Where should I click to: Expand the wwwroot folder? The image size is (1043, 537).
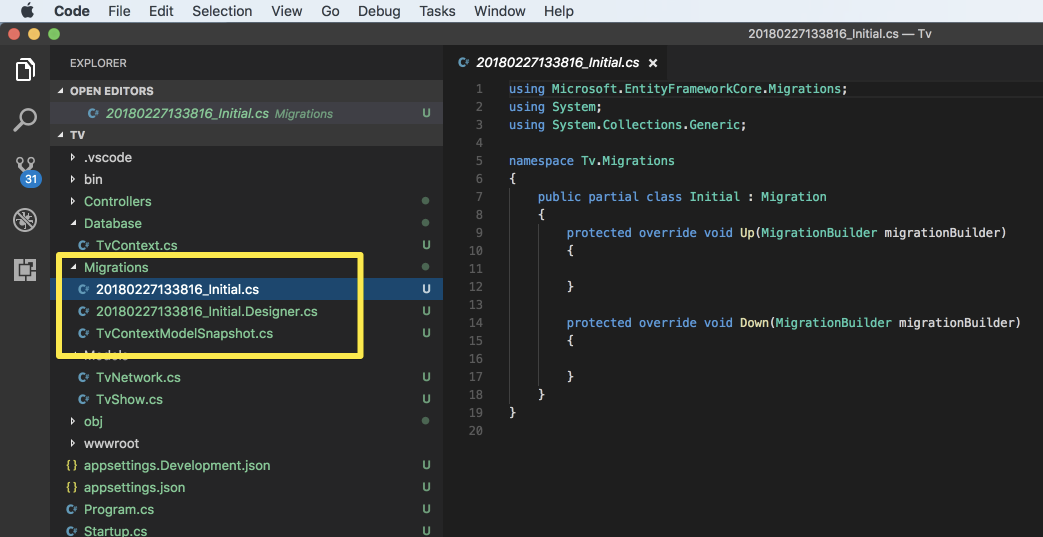point(73,443)
